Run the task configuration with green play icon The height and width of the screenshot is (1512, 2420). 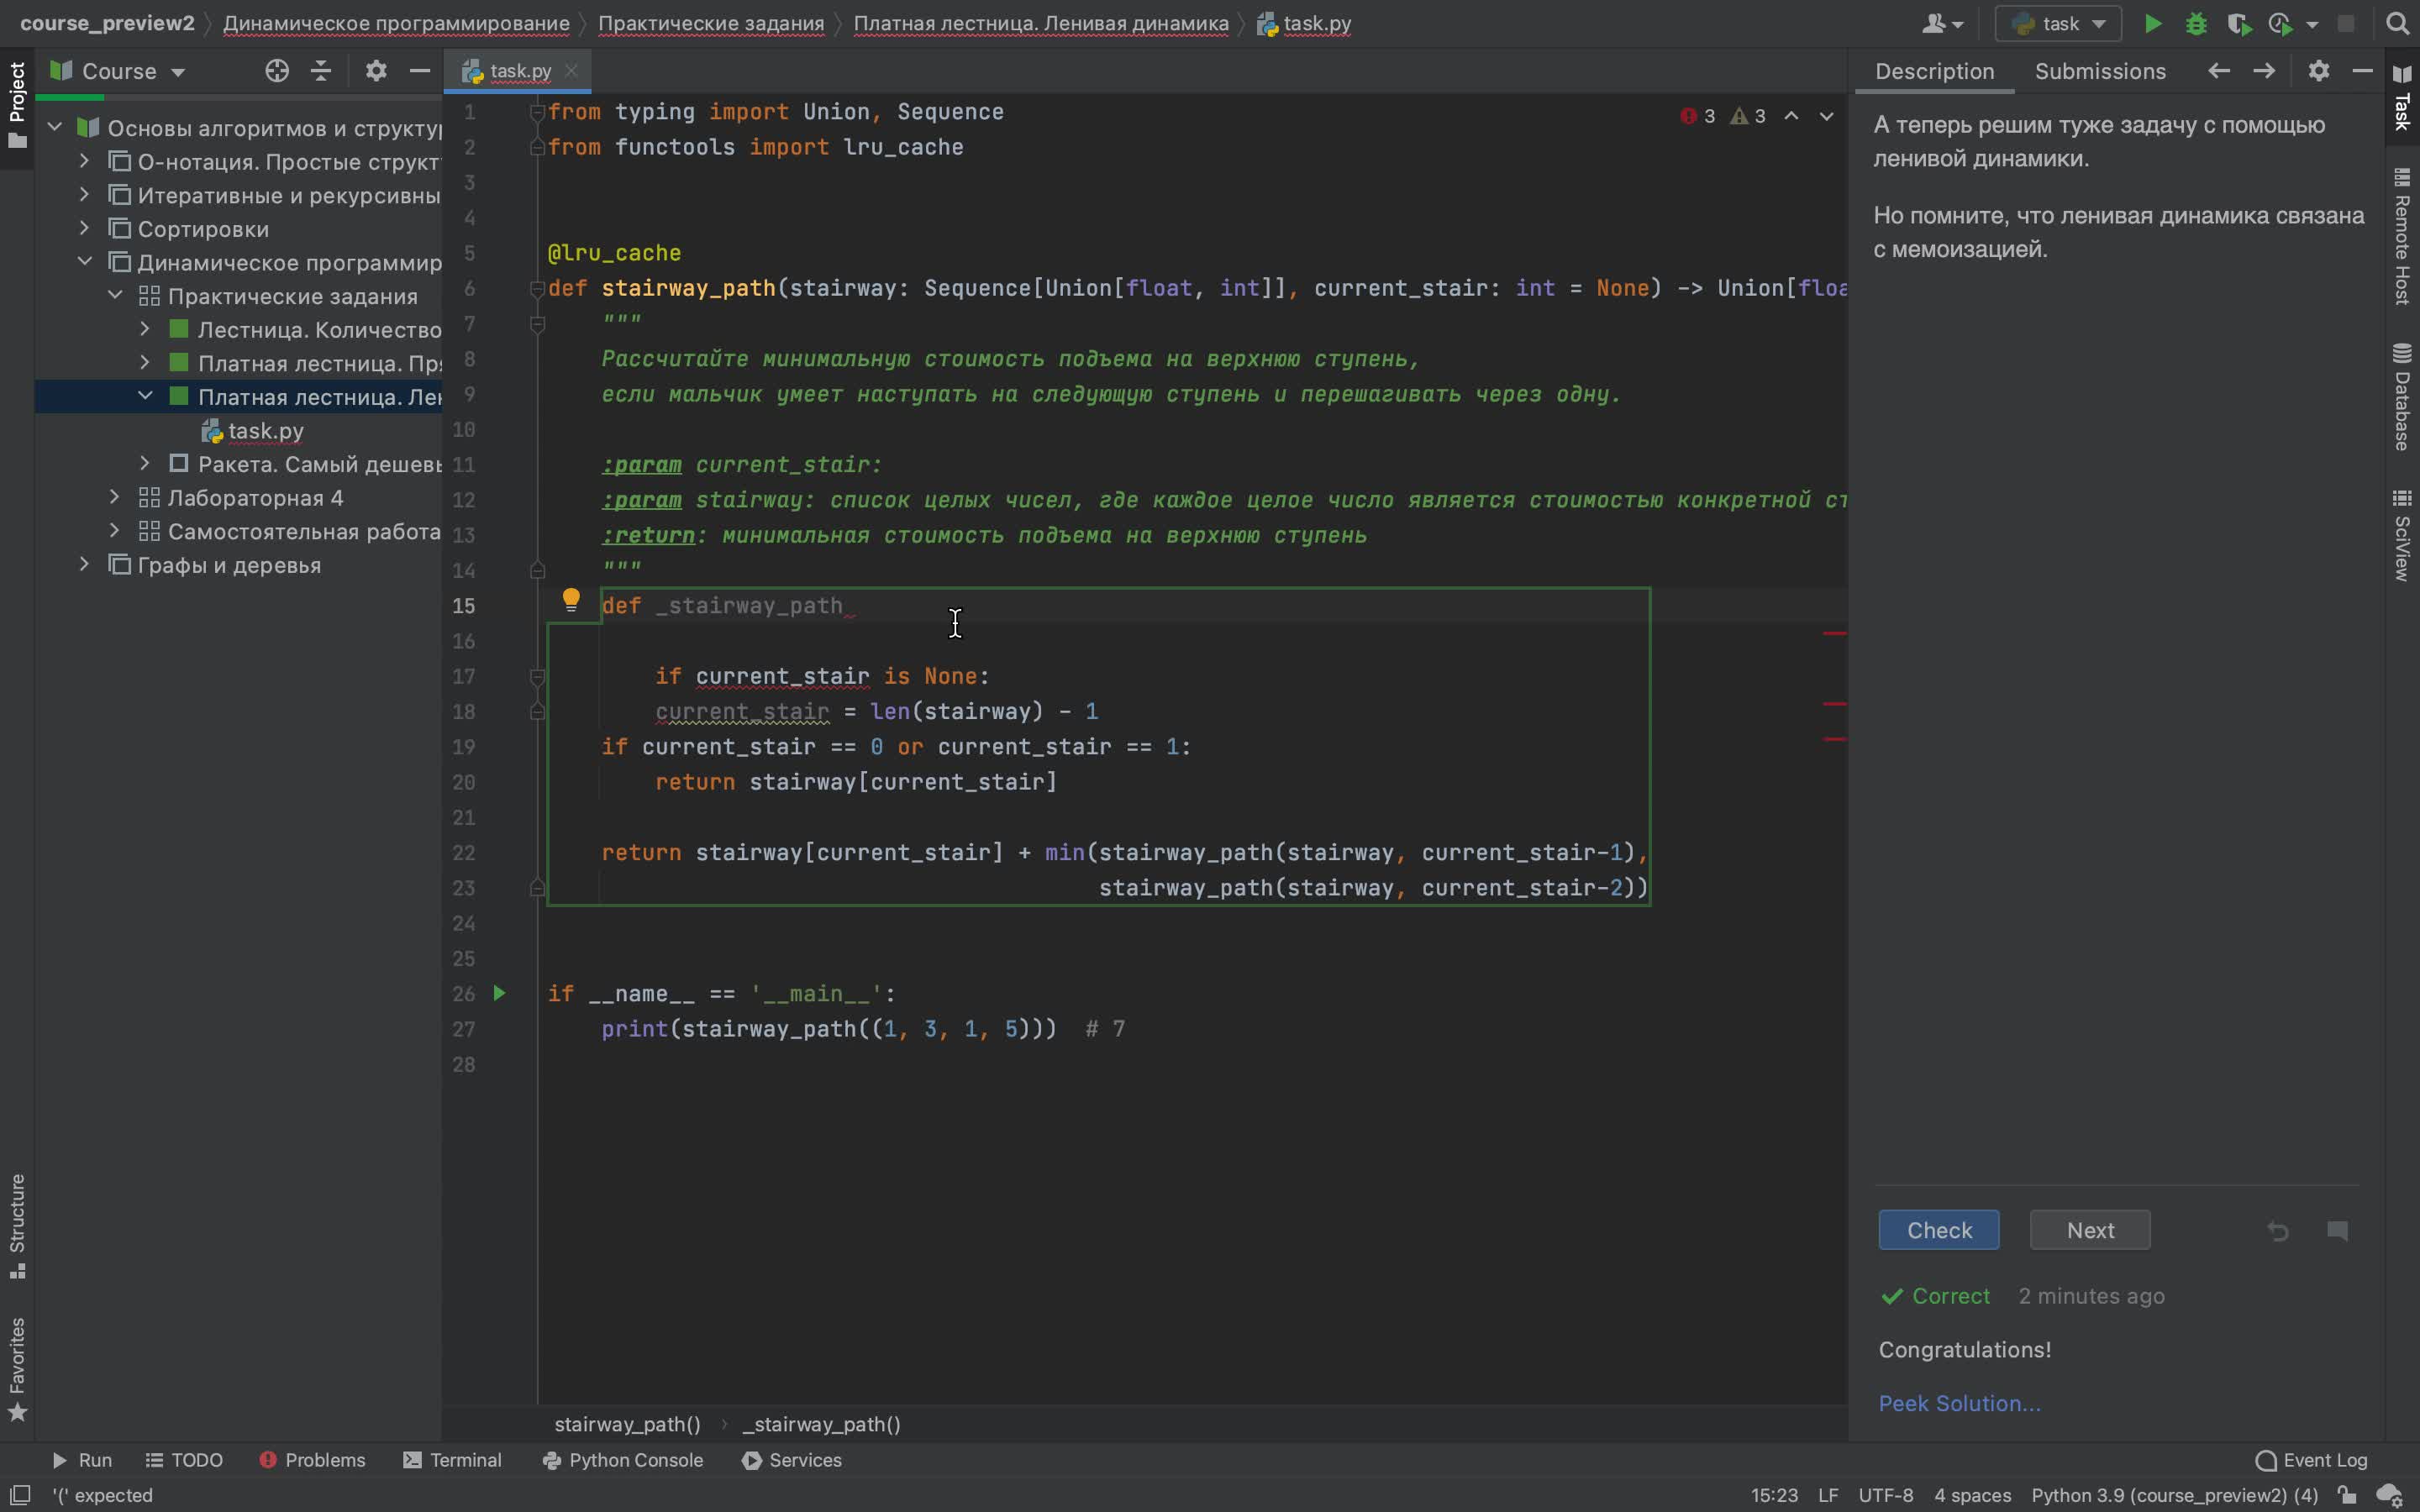tap(2152, 23)
